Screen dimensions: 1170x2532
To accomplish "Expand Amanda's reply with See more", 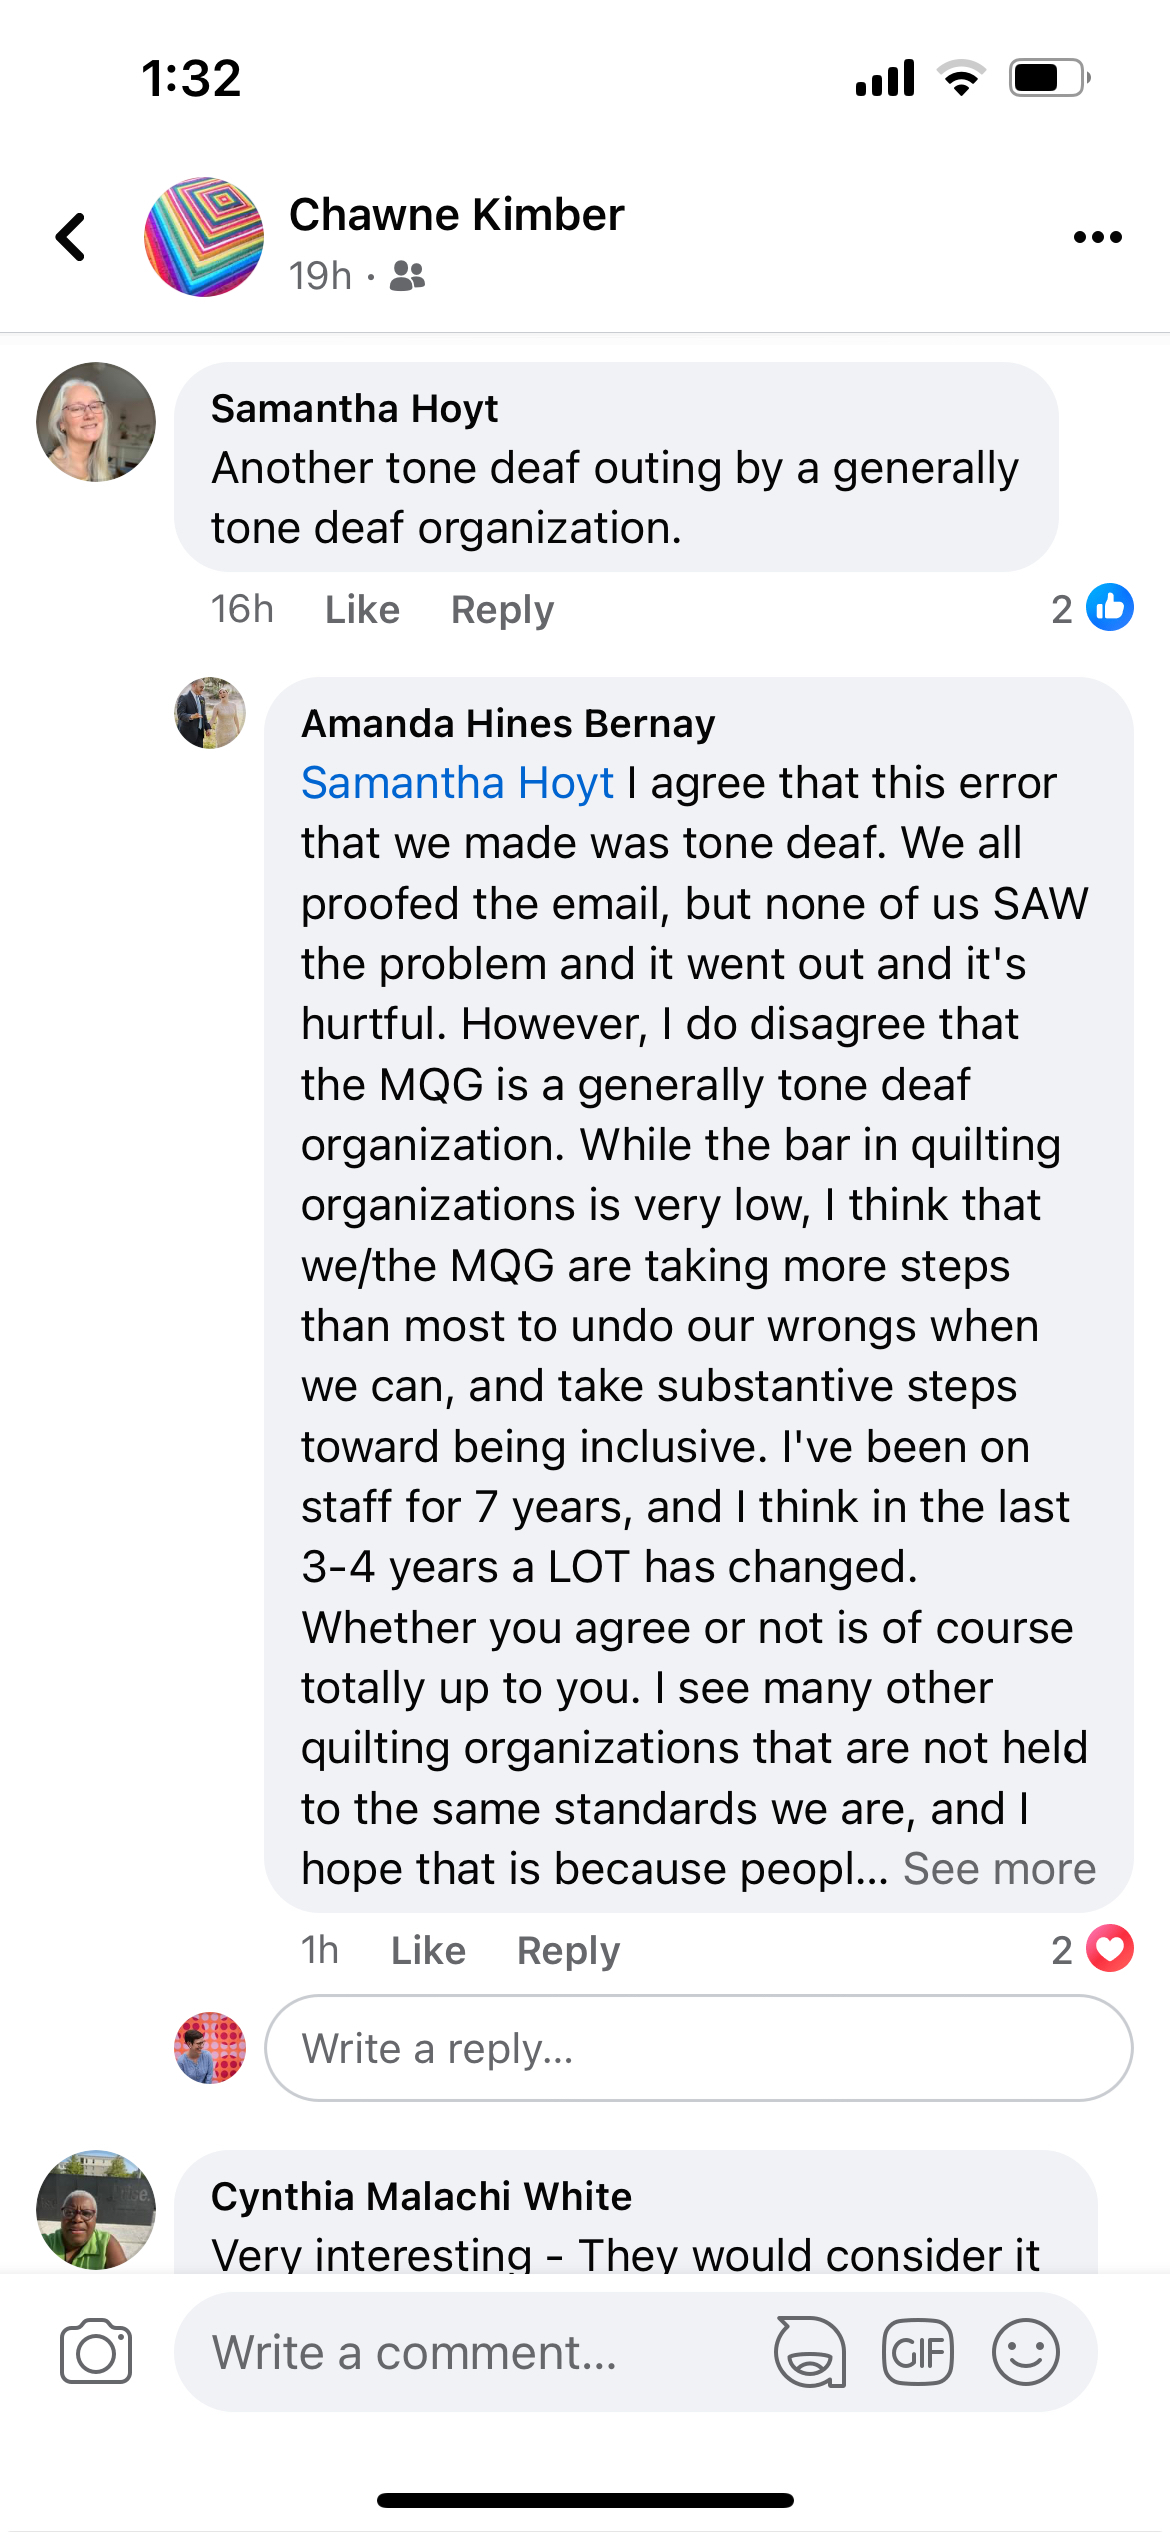I will [x=999, y=1869].
